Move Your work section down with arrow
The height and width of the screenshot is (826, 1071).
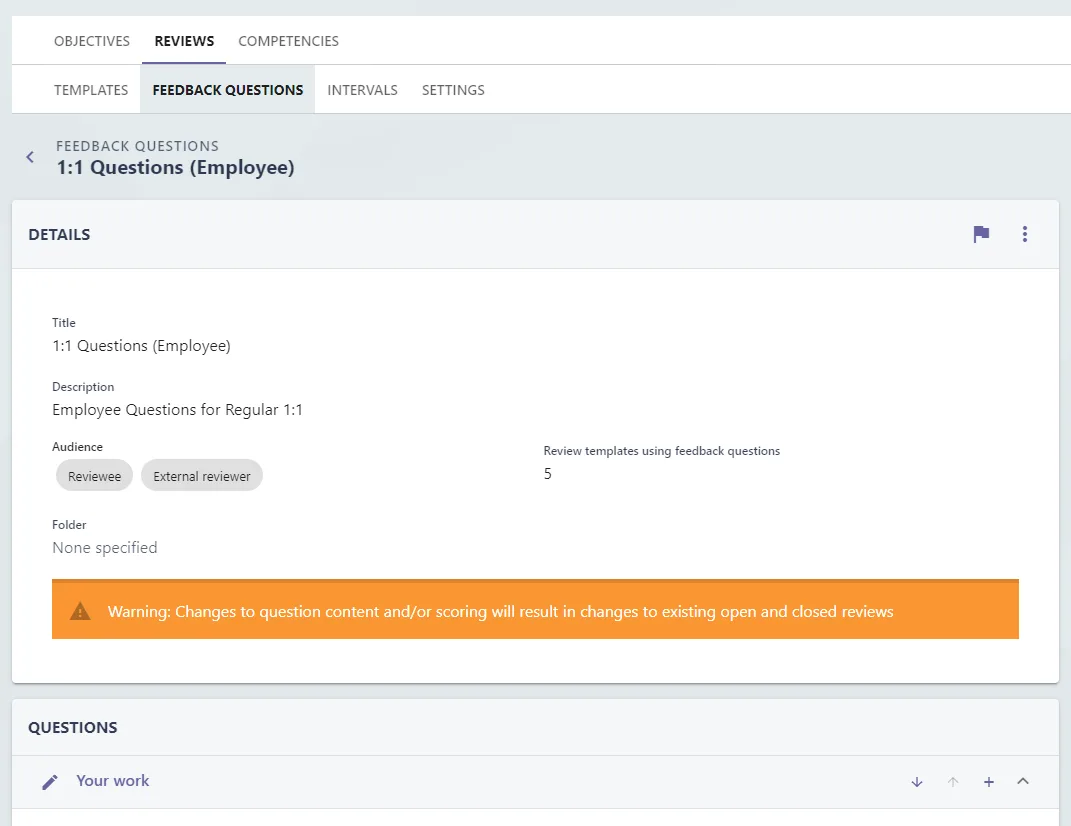pos(917,782)
